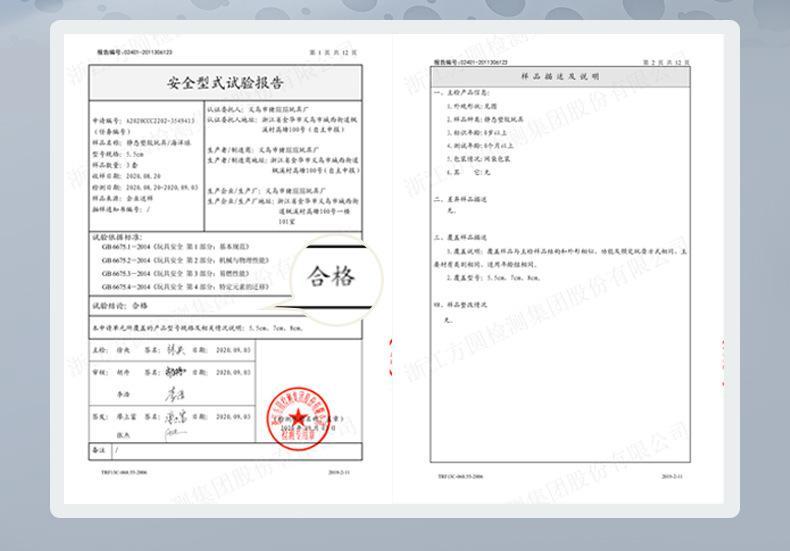Click the 试验依据标准 heading
This screenshot has height=551, width=790.
click(x=117, y=237)
